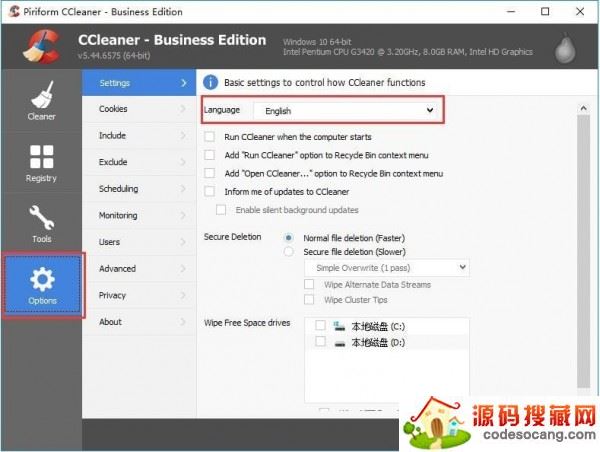Select Secure file deletion (Slower) option
This screenshot has width=600, height=452.
tap(290, 252)
